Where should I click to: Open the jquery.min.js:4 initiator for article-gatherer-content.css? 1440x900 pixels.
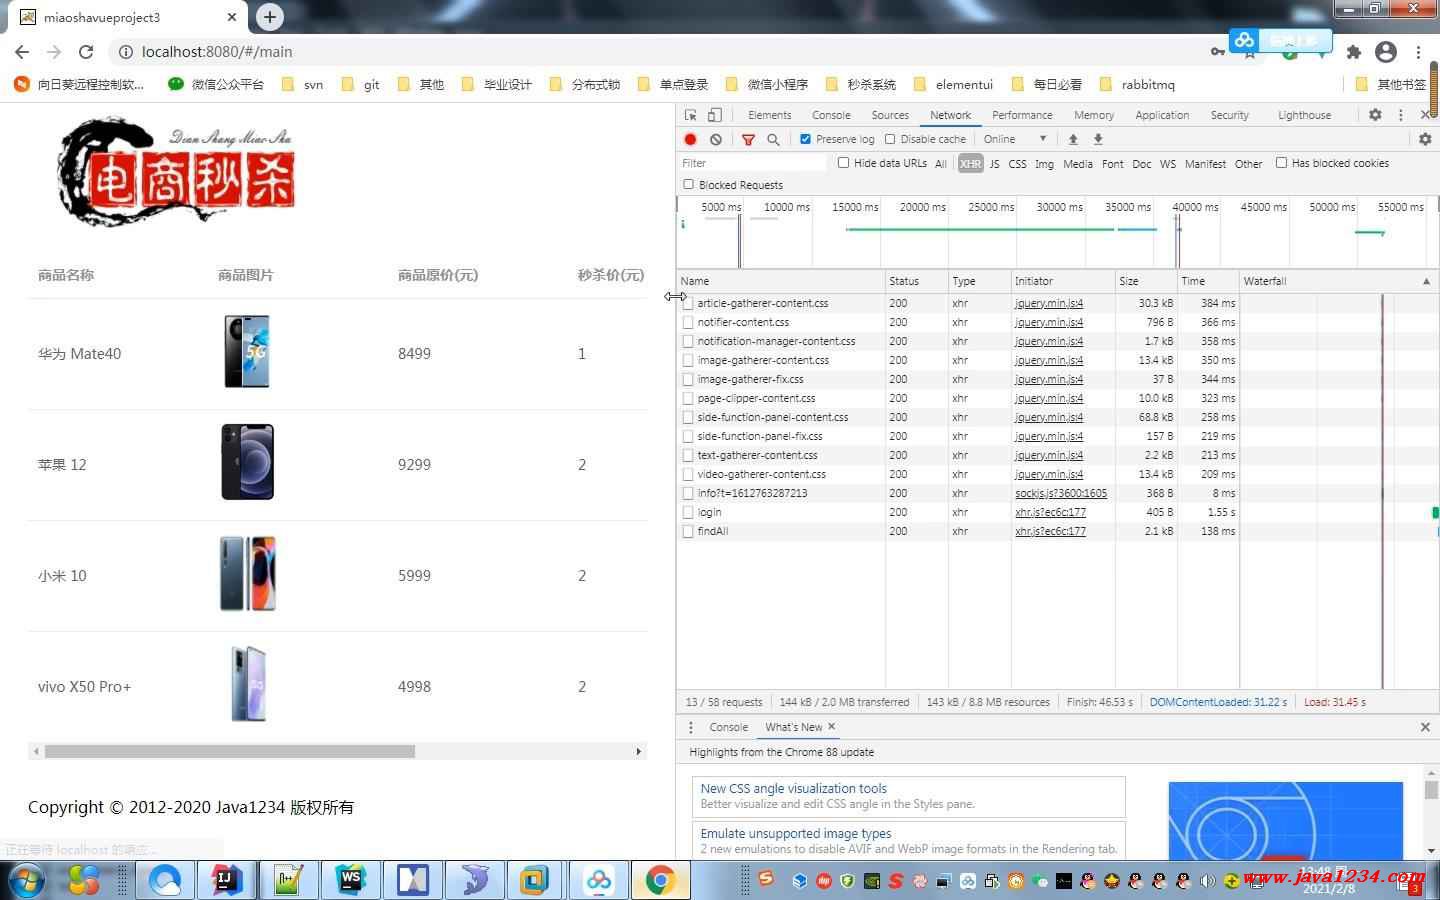1049,303
